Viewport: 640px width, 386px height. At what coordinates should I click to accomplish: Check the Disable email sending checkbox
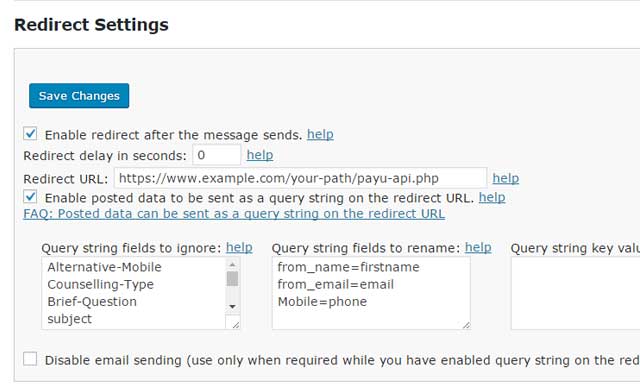(x=30, y=359)
